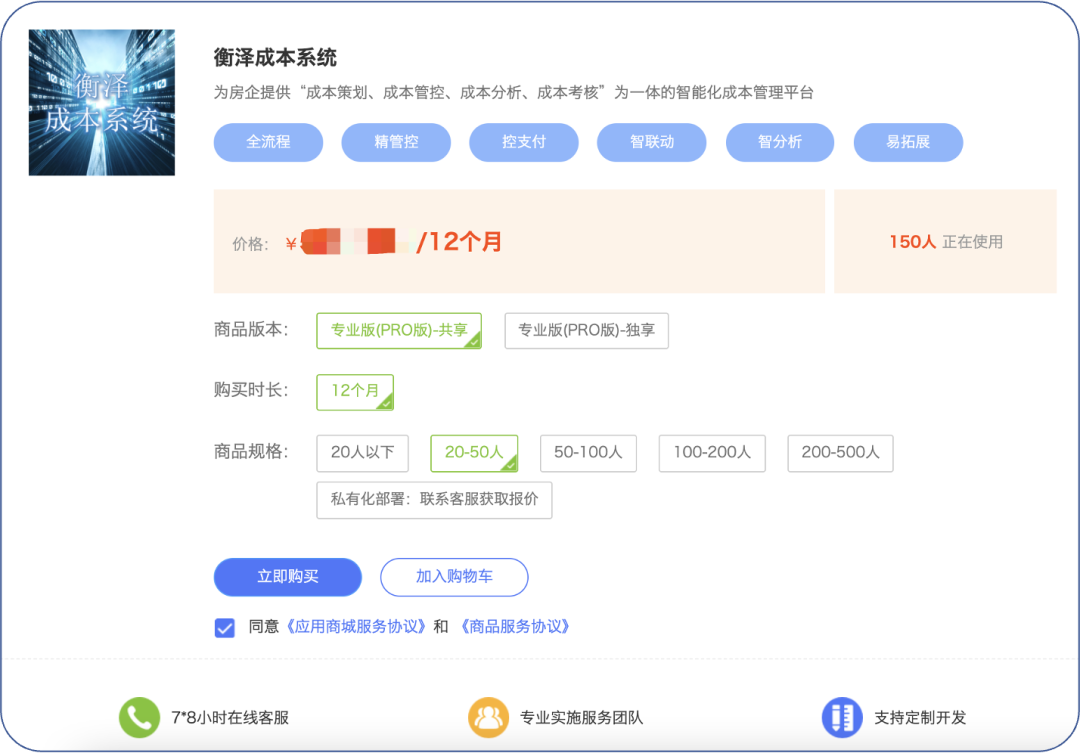Select the 100-200人 size option
The height and width of the screenshot is (753, 1080).
(711, 453)
